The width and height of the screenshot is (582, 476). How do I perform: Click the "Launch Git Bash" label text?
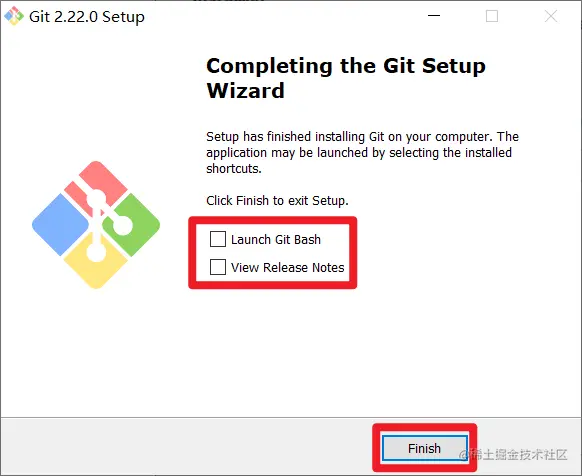[276, 239]
